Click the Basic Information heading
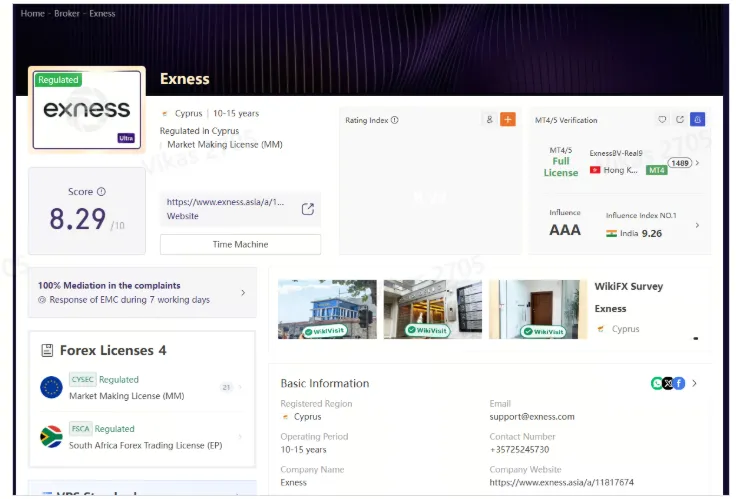The width and height of the screenshot is (736, 499). click(x=325, y=383)
